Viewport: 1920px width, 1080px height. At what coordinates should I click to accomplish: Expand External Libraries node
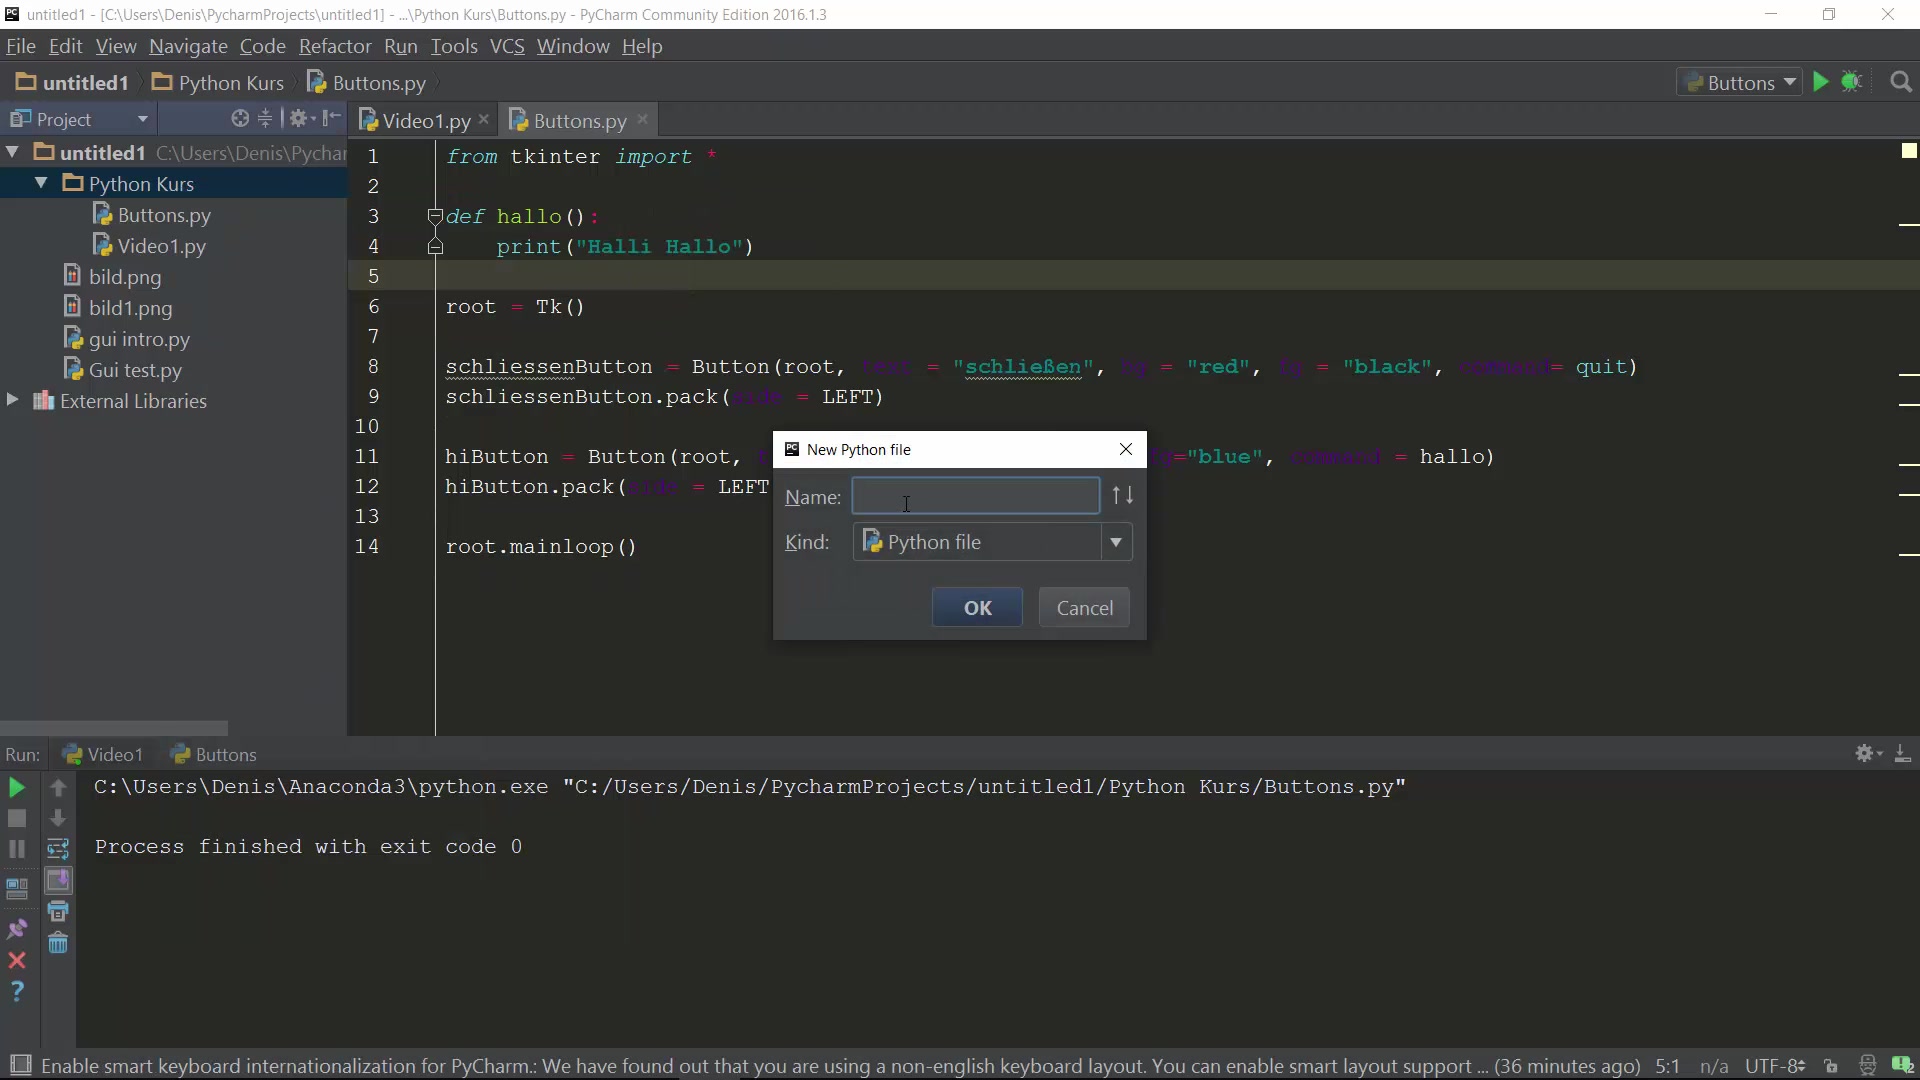(x=12, y=400)
